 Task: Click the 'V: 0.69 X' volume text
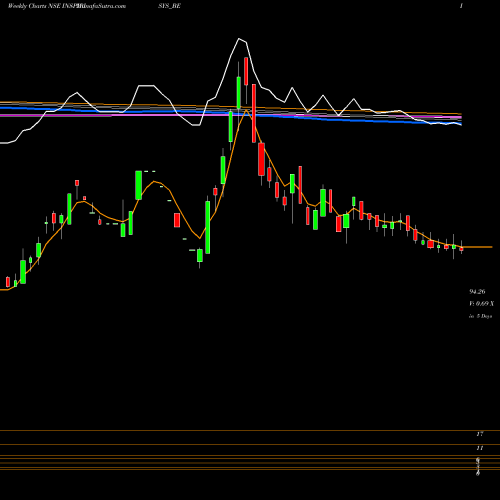click(x=481, y=304)
